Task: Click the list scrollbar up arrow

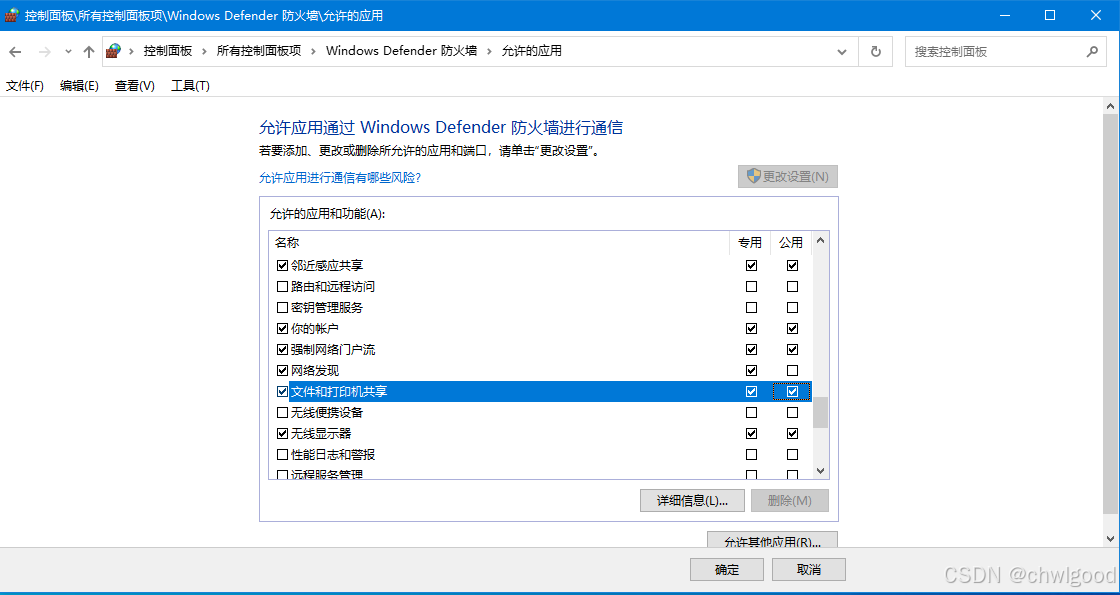Action: click(820, 241)
